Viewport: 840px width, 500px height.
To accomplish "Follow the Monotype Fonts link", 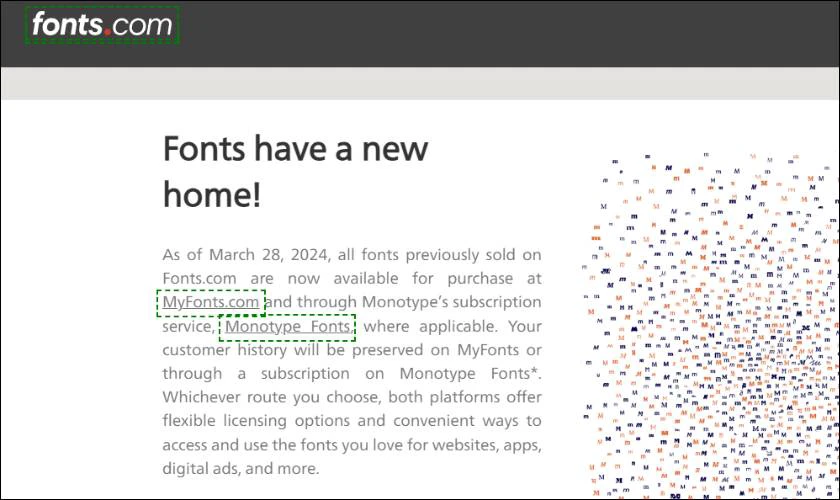I will (x=287, y=326).
